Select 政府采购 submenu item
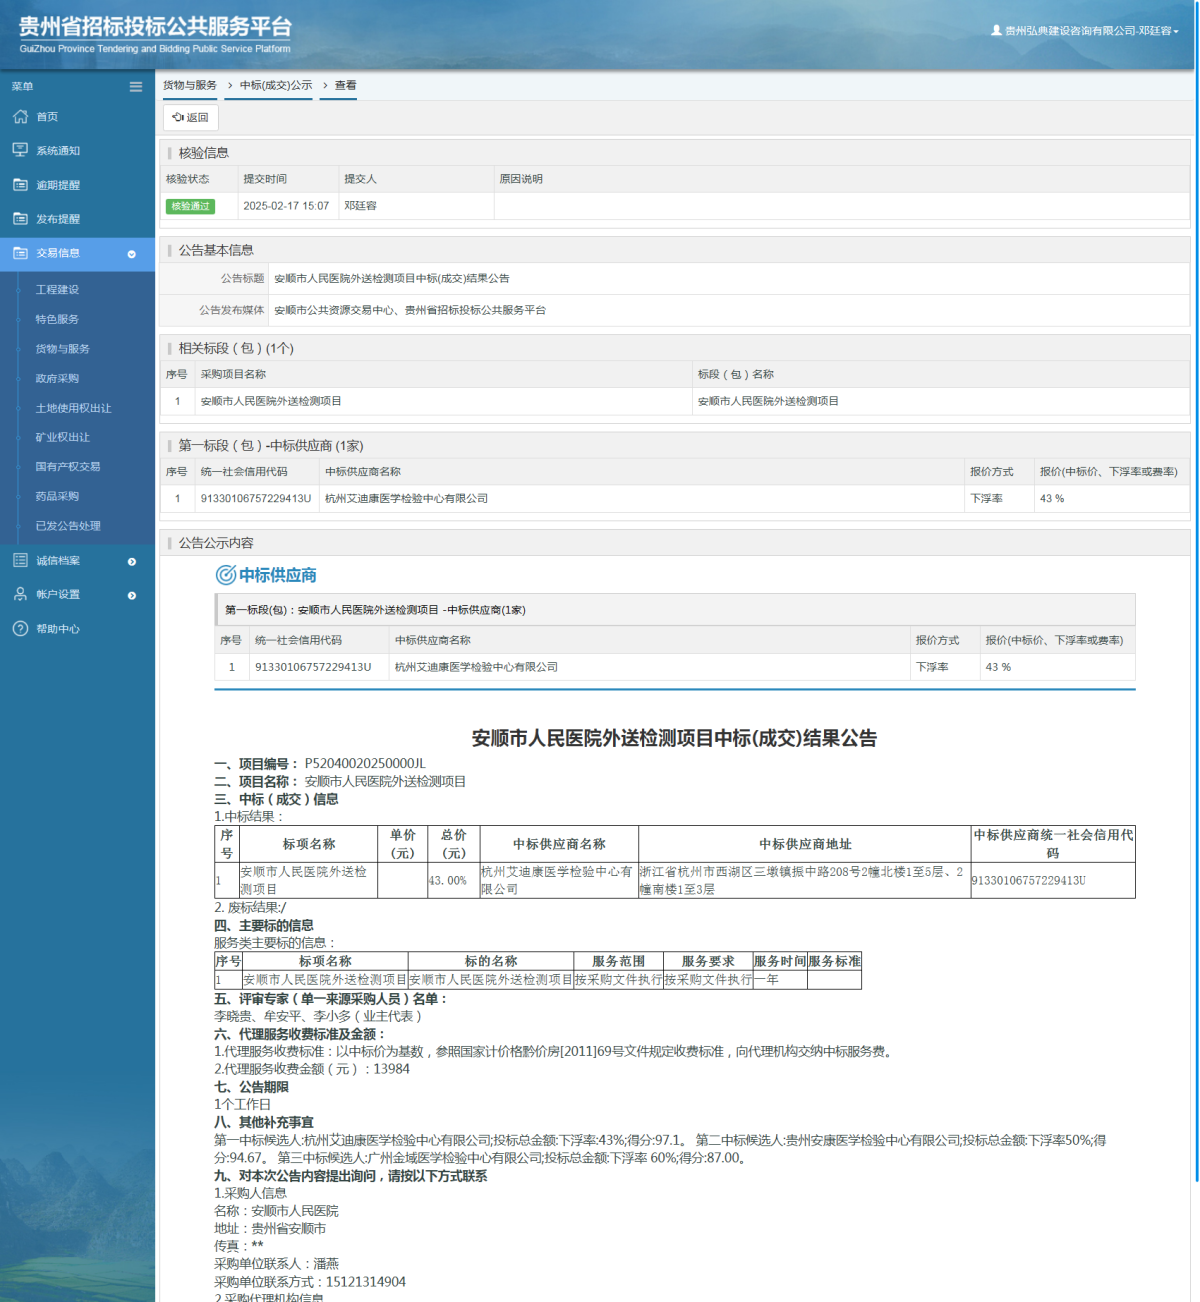 [57, 378]
